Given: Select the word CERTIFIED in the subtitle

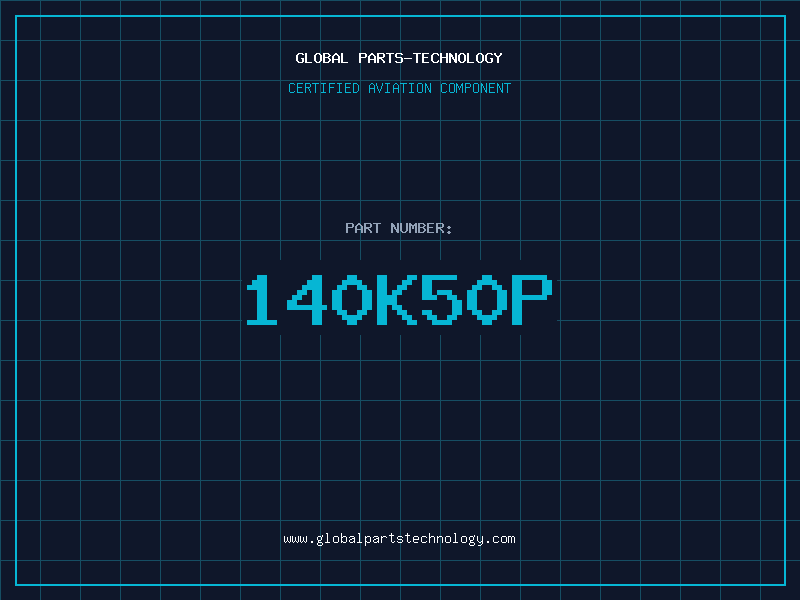Looking at the screenshot, I should [x=324, y=88].
